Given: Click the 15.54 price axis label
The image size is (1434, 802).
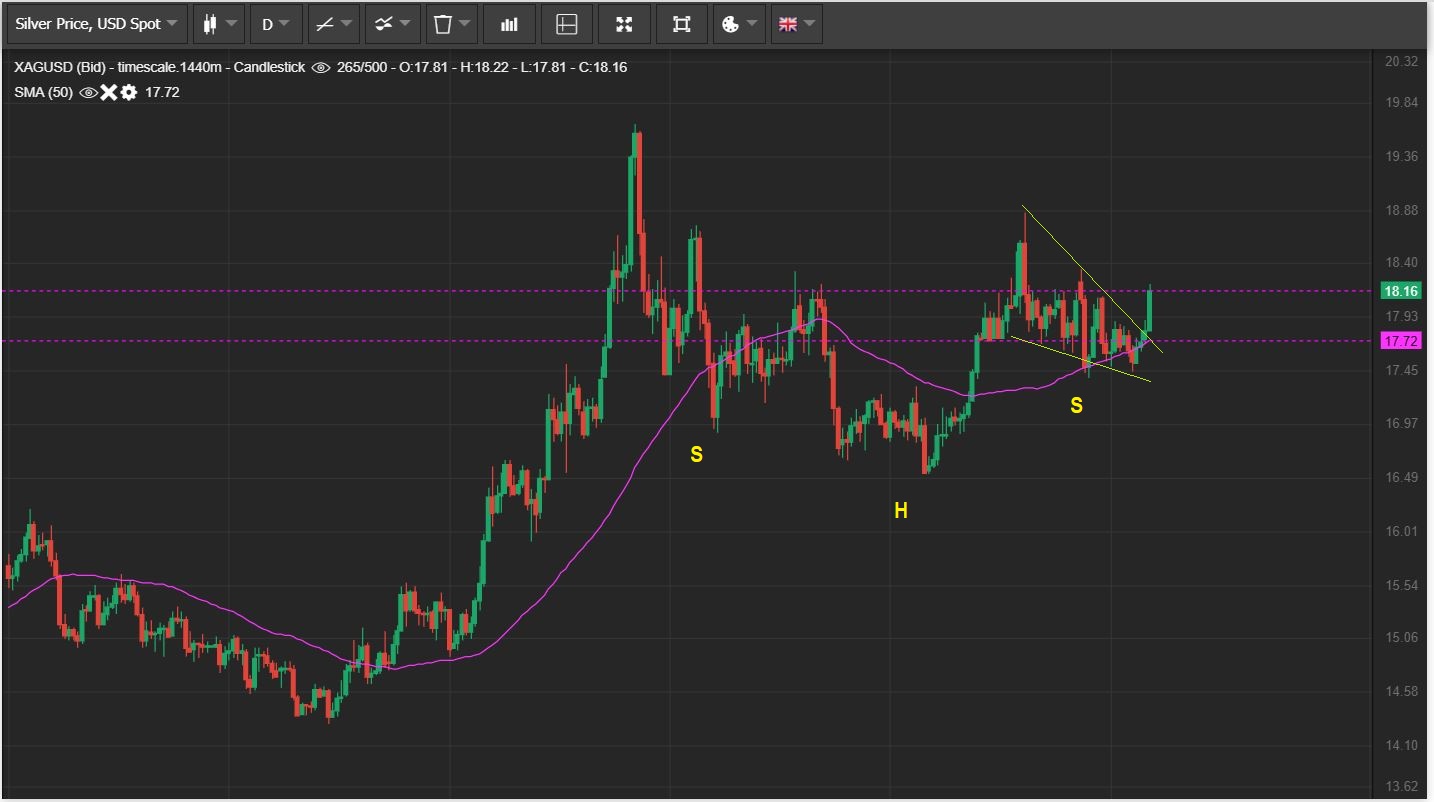Looking at the screenshot, I should pyautogui.click(x=1402, y=584).
